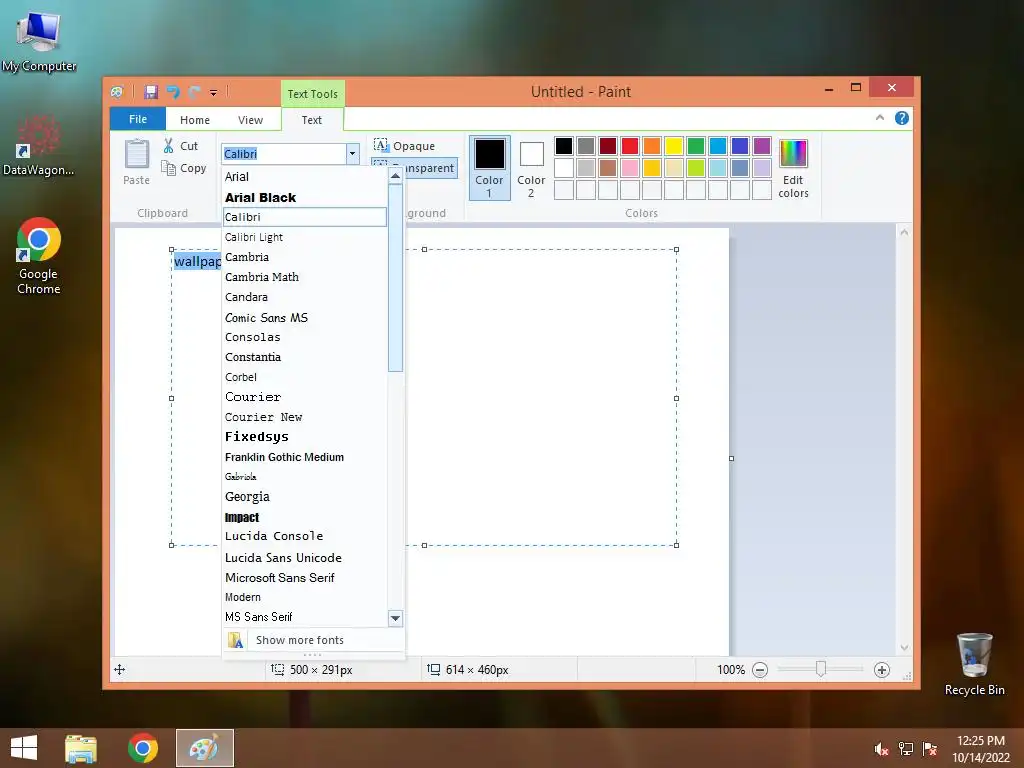Zoom out using the minus button
Image resolution: width=1024 pixels, height=768 pixels.
point(760,670)
